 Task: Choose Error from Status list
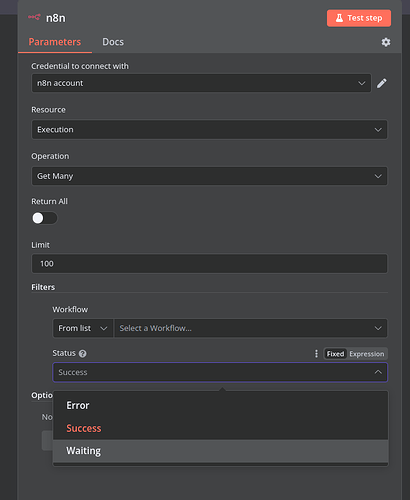point(220,405)
